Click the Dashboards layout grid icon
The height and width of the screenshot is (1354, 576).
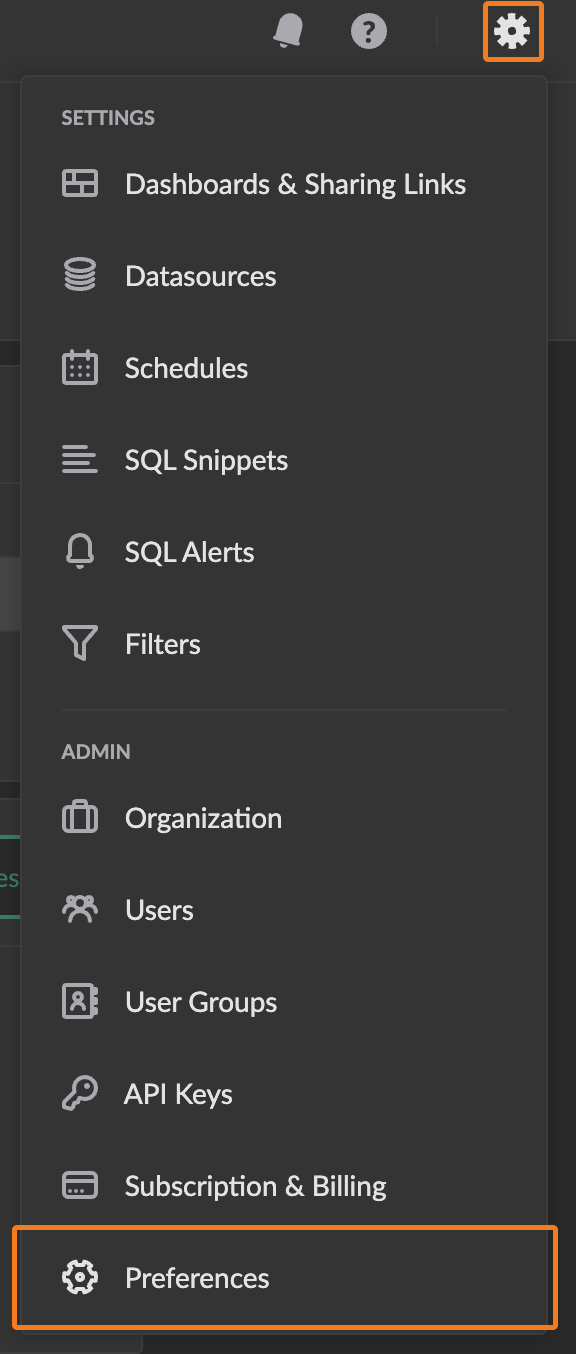pos(80,184)
